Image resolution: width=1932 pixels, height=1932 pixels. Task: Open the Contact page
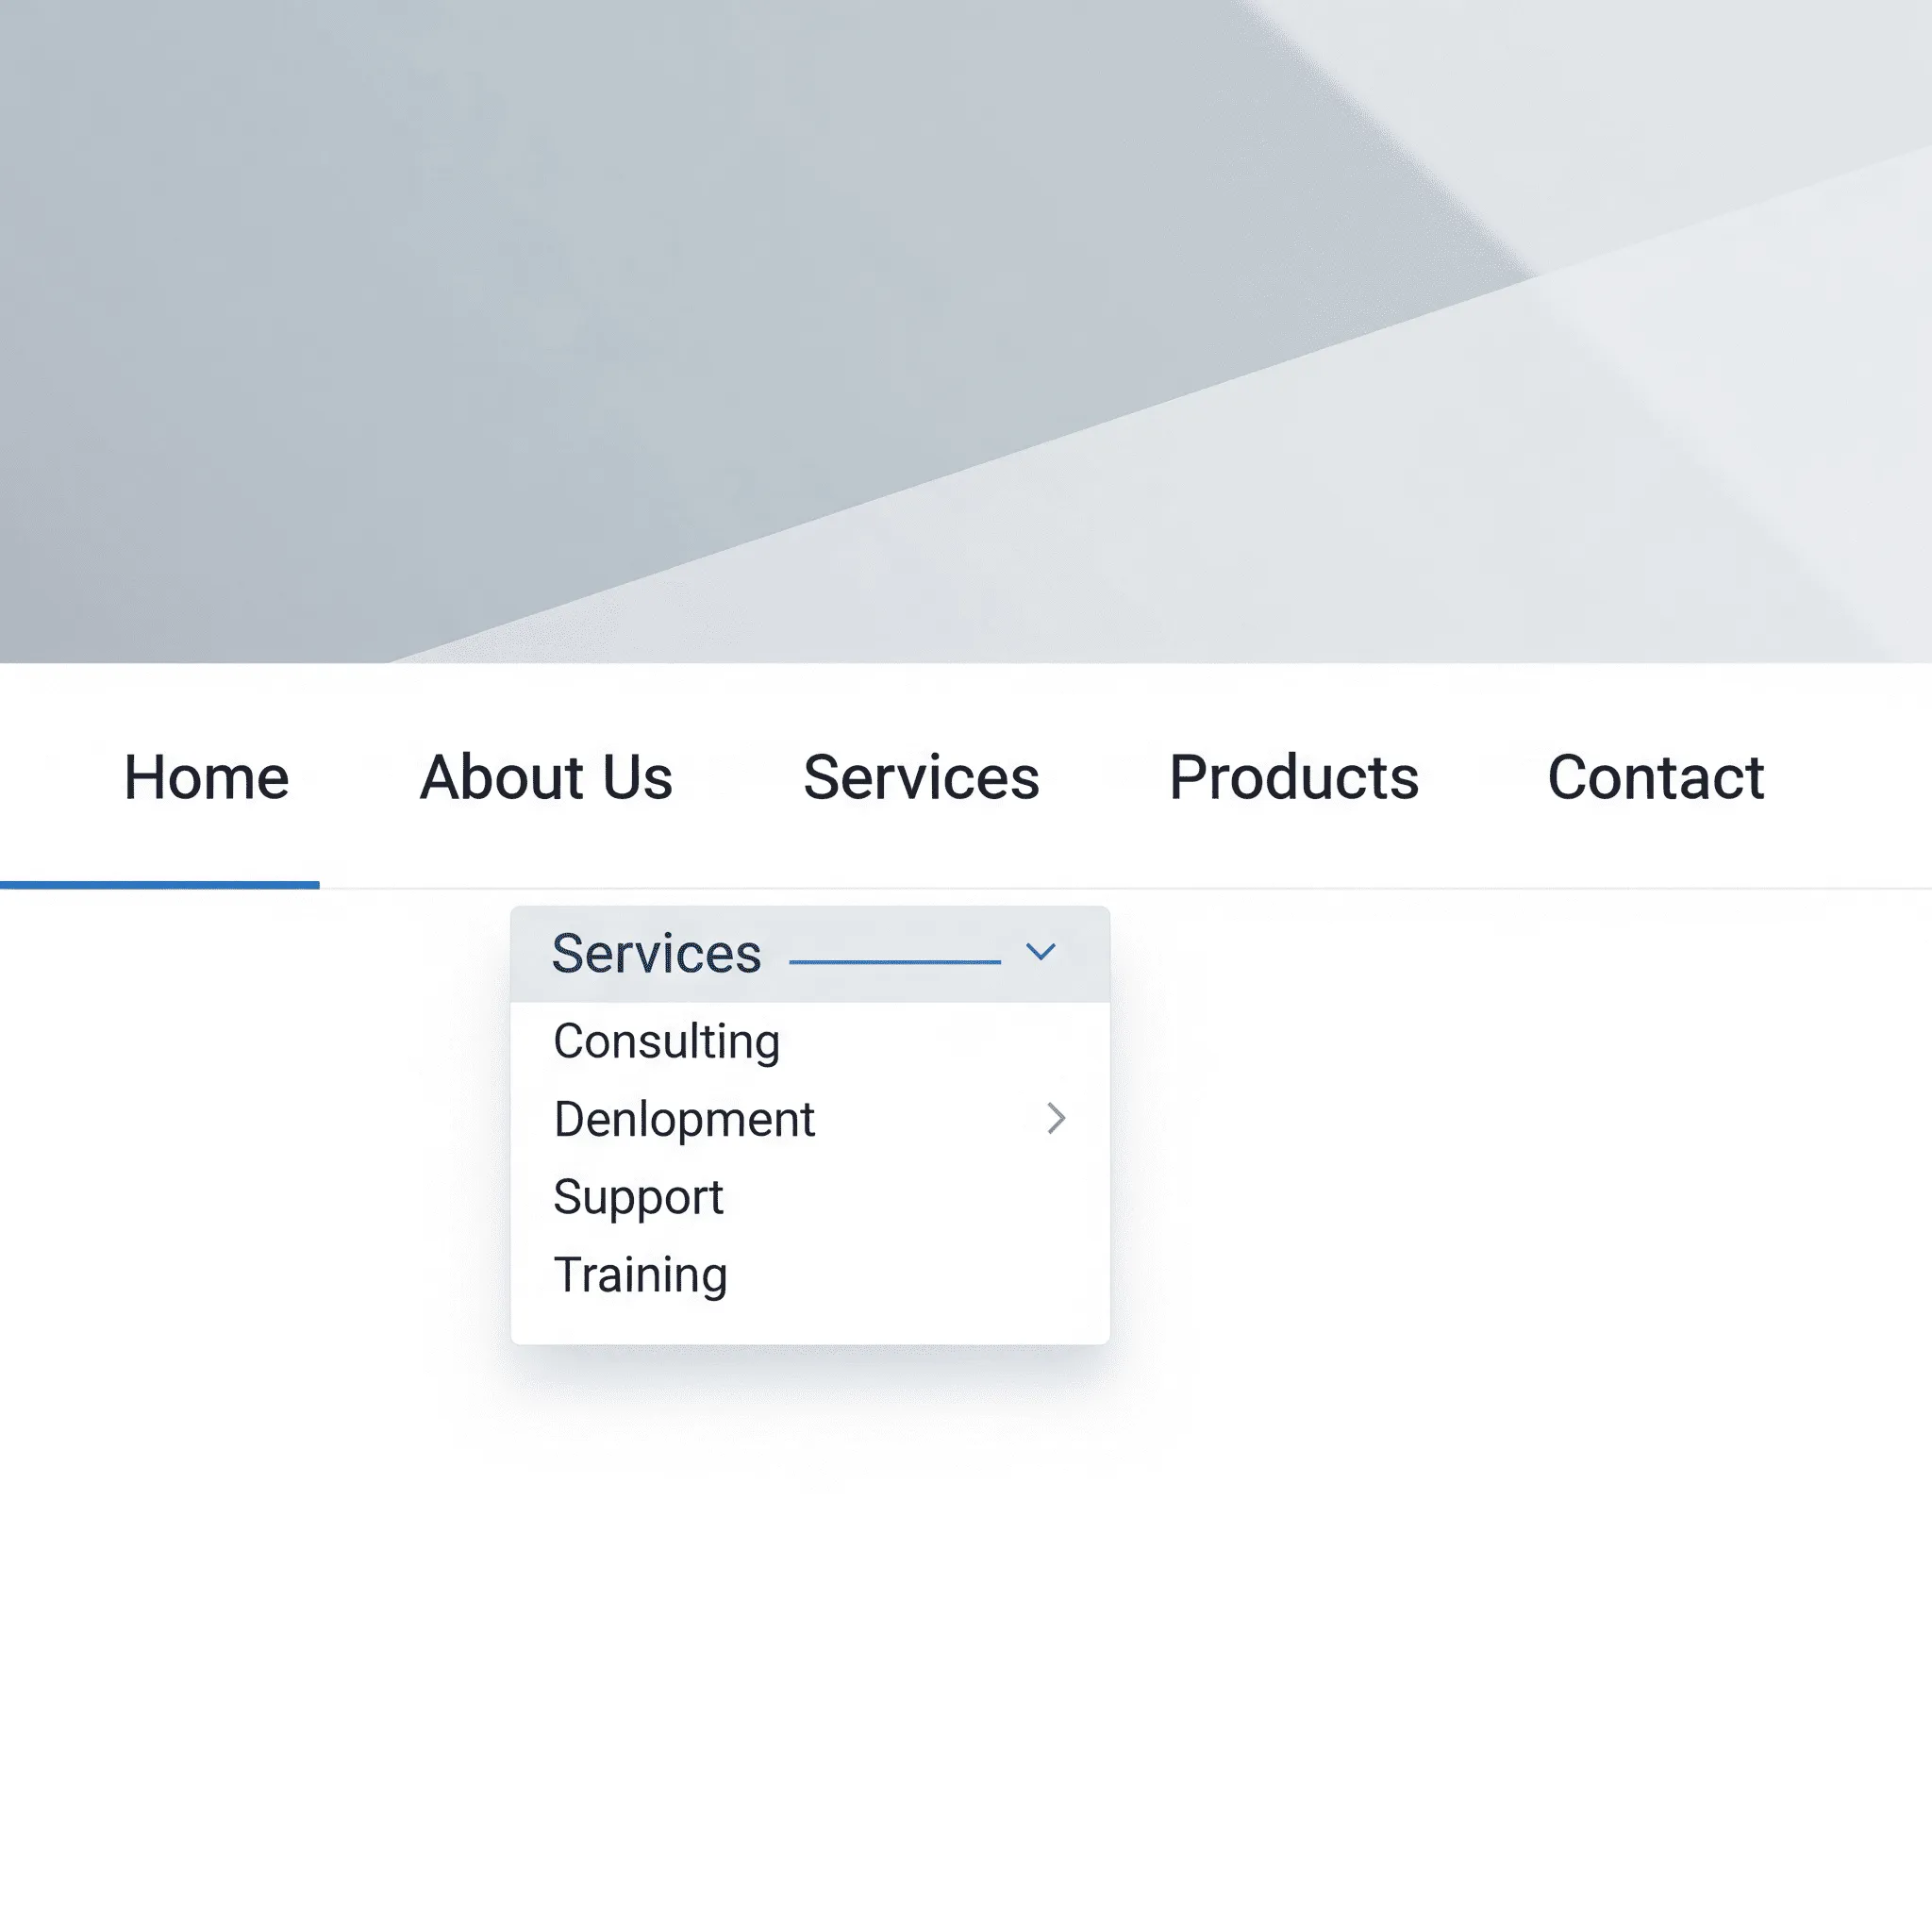1656,778
